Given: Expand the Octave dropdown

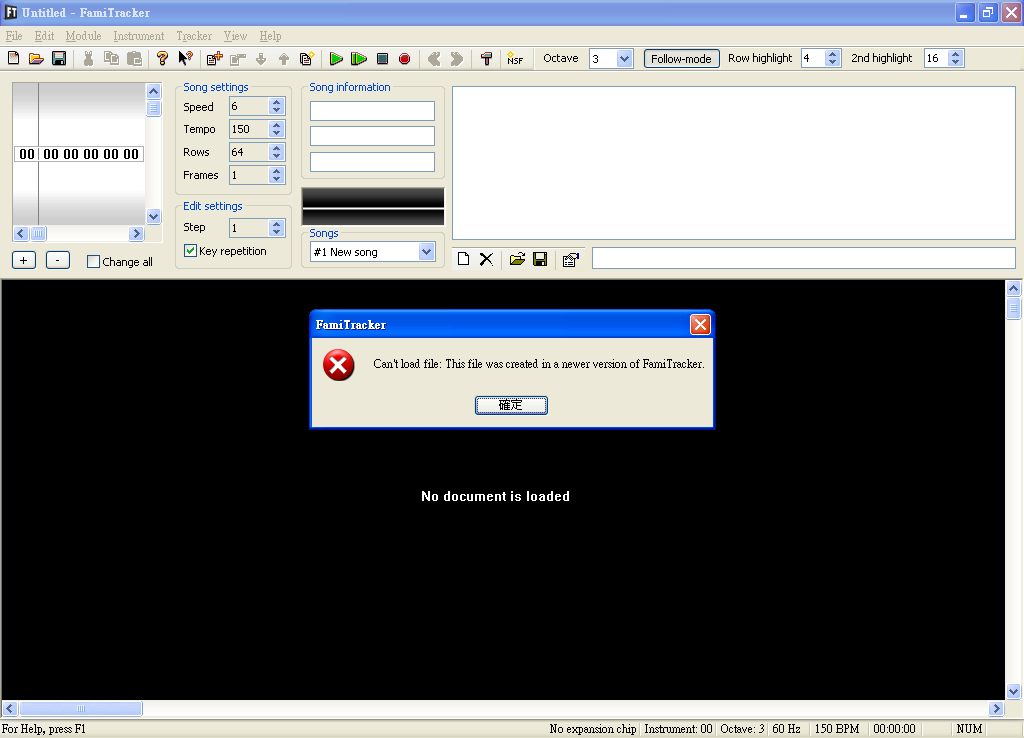Looking at the screenshot, I should click(625, 59).
